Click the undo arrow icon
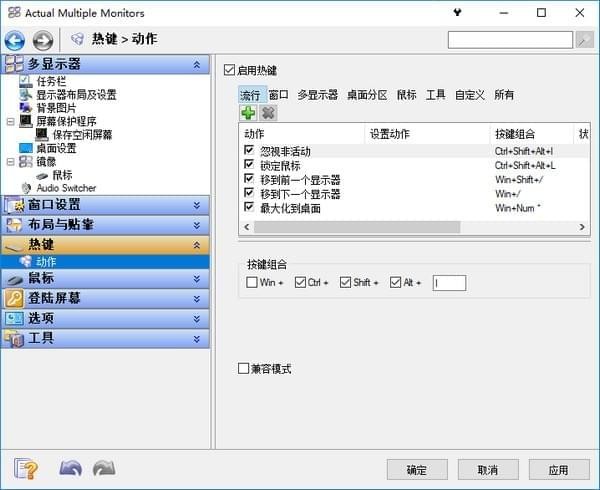600x490 pixels. (71, 469)
